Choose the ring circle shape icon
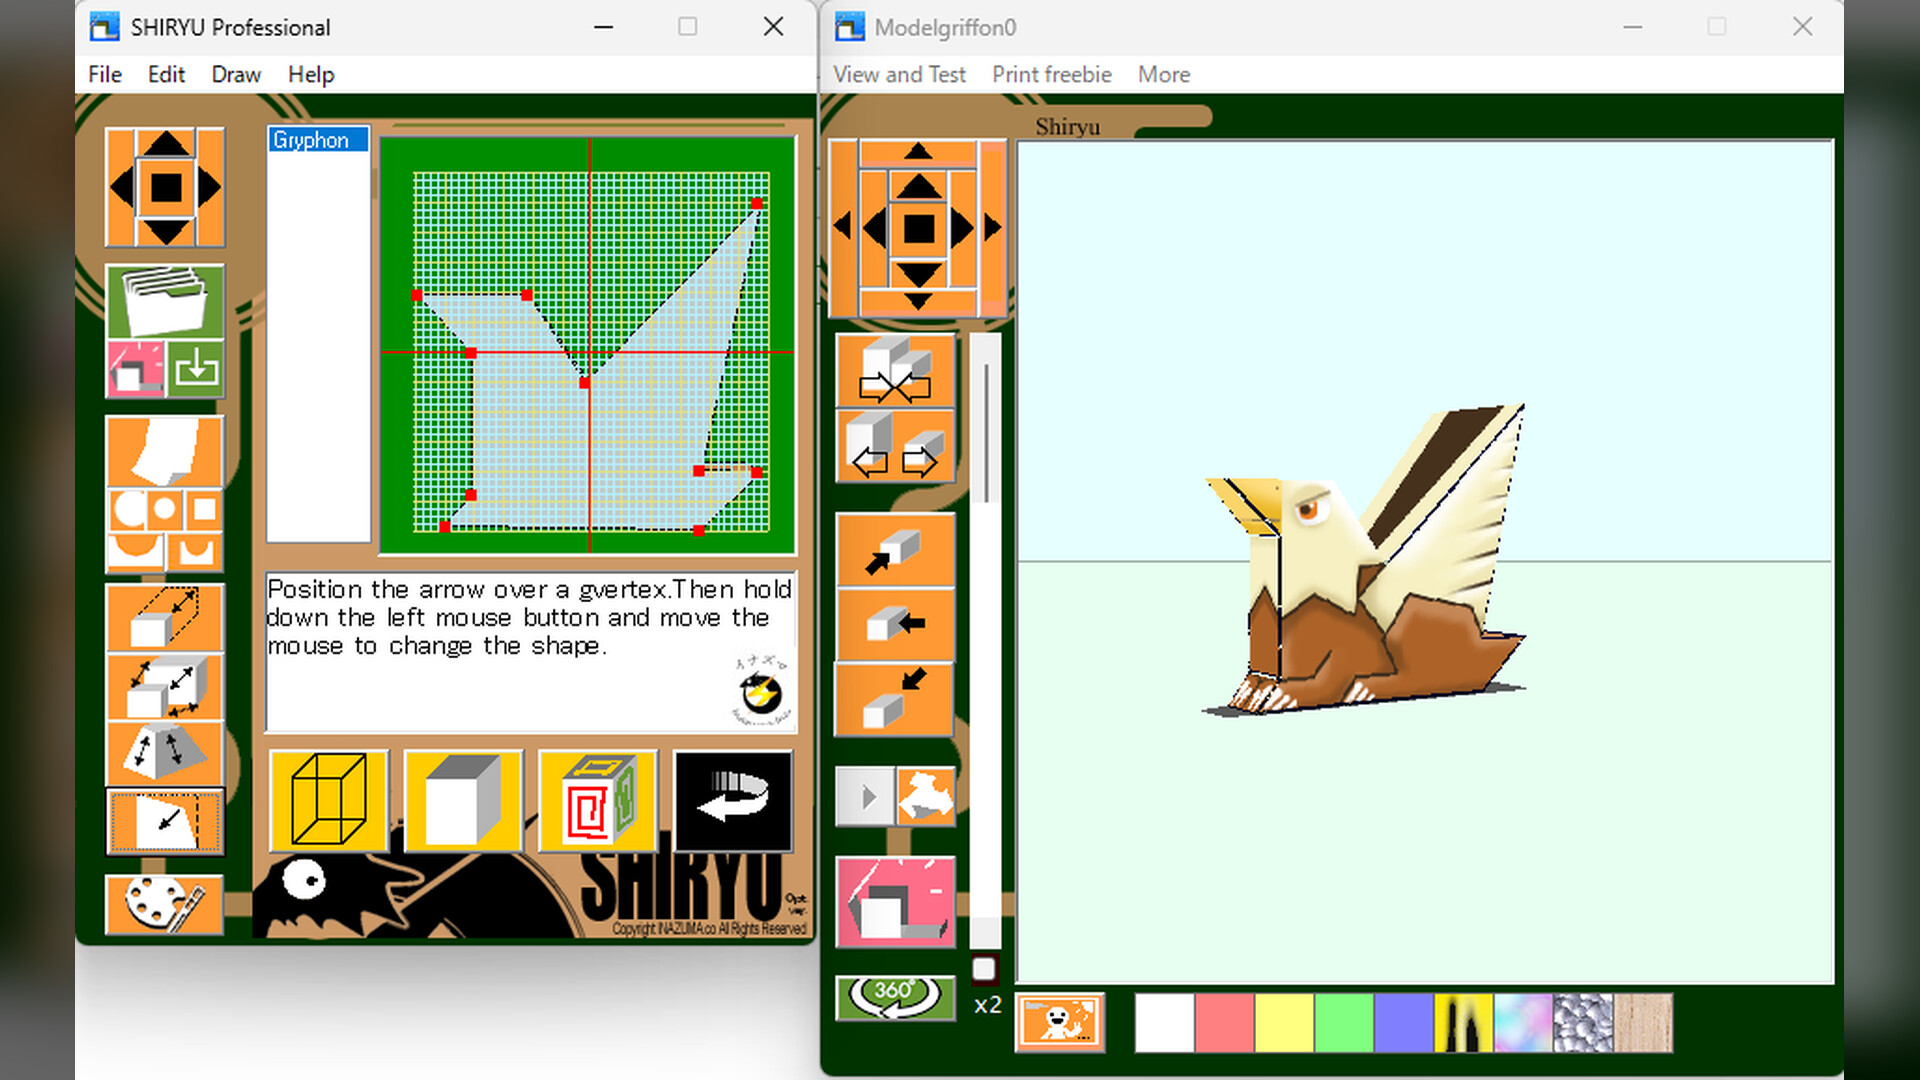Viewport: 1920px width, 1080px height. point(165,510)
